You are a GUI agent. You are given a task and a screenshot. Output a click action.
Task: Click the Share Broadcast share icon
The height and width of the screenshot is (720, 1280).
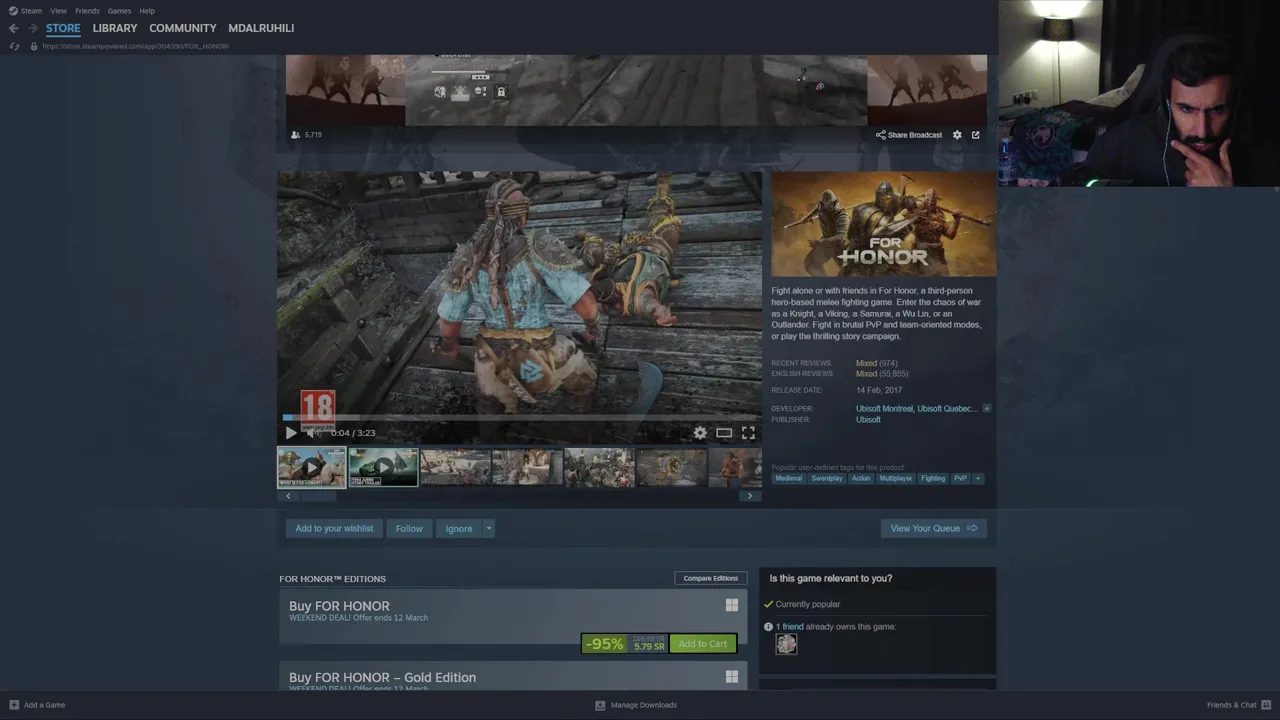tap(880, 135)
